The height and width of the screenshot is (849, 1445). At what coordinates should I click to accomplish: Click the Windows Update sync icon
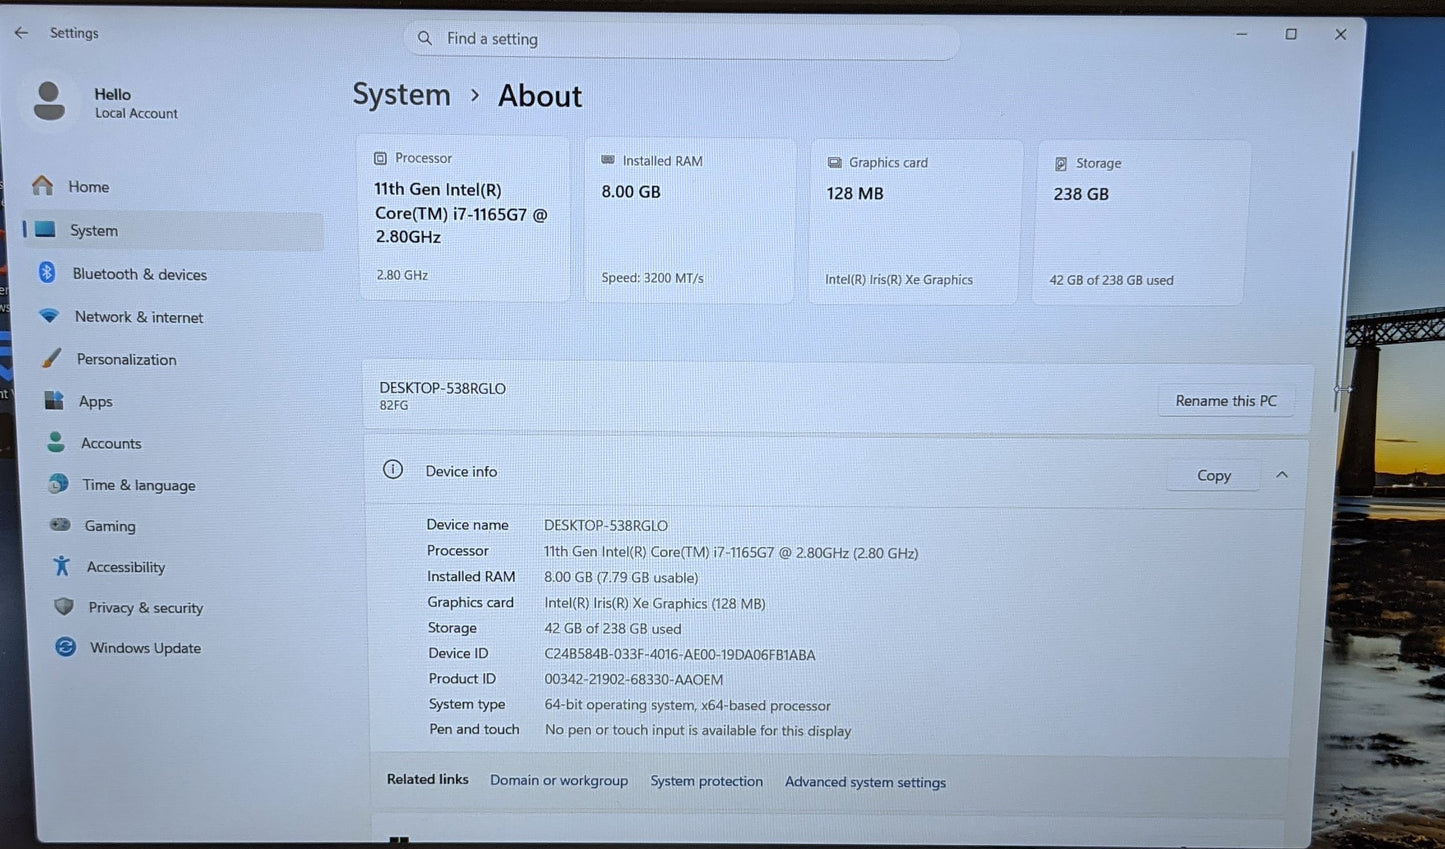[66, 647]
